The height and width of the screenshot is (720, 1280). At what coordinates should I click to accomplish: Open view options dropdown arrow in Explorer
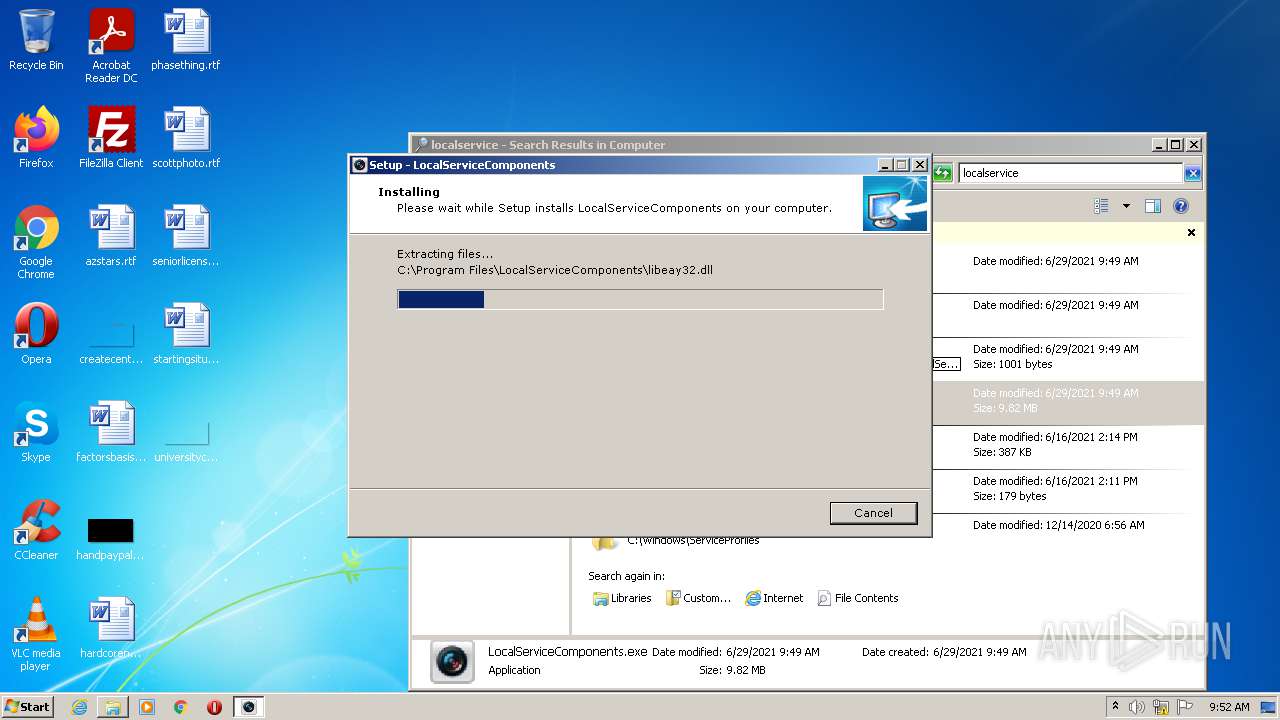click(x=1126, y=206)
